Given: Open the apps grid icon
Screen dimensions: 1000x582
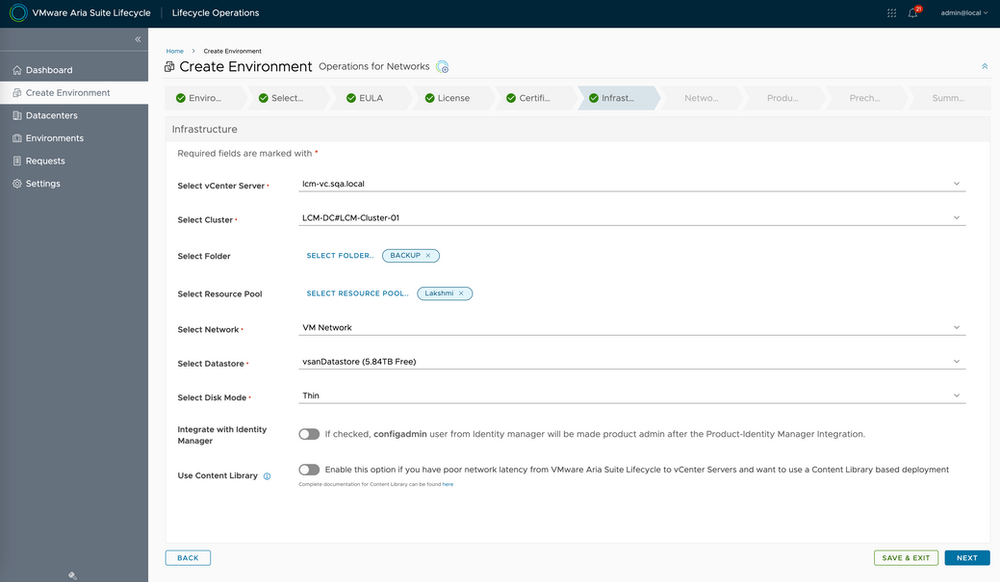Looking at the screenshot, I should [x=892, y=13].
